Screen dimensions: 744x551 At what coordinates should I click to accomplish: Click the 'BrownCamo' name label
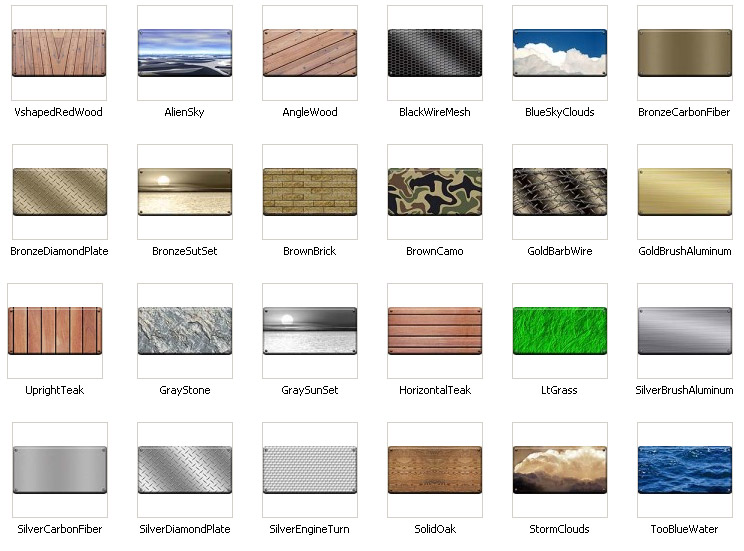(435, 251)
